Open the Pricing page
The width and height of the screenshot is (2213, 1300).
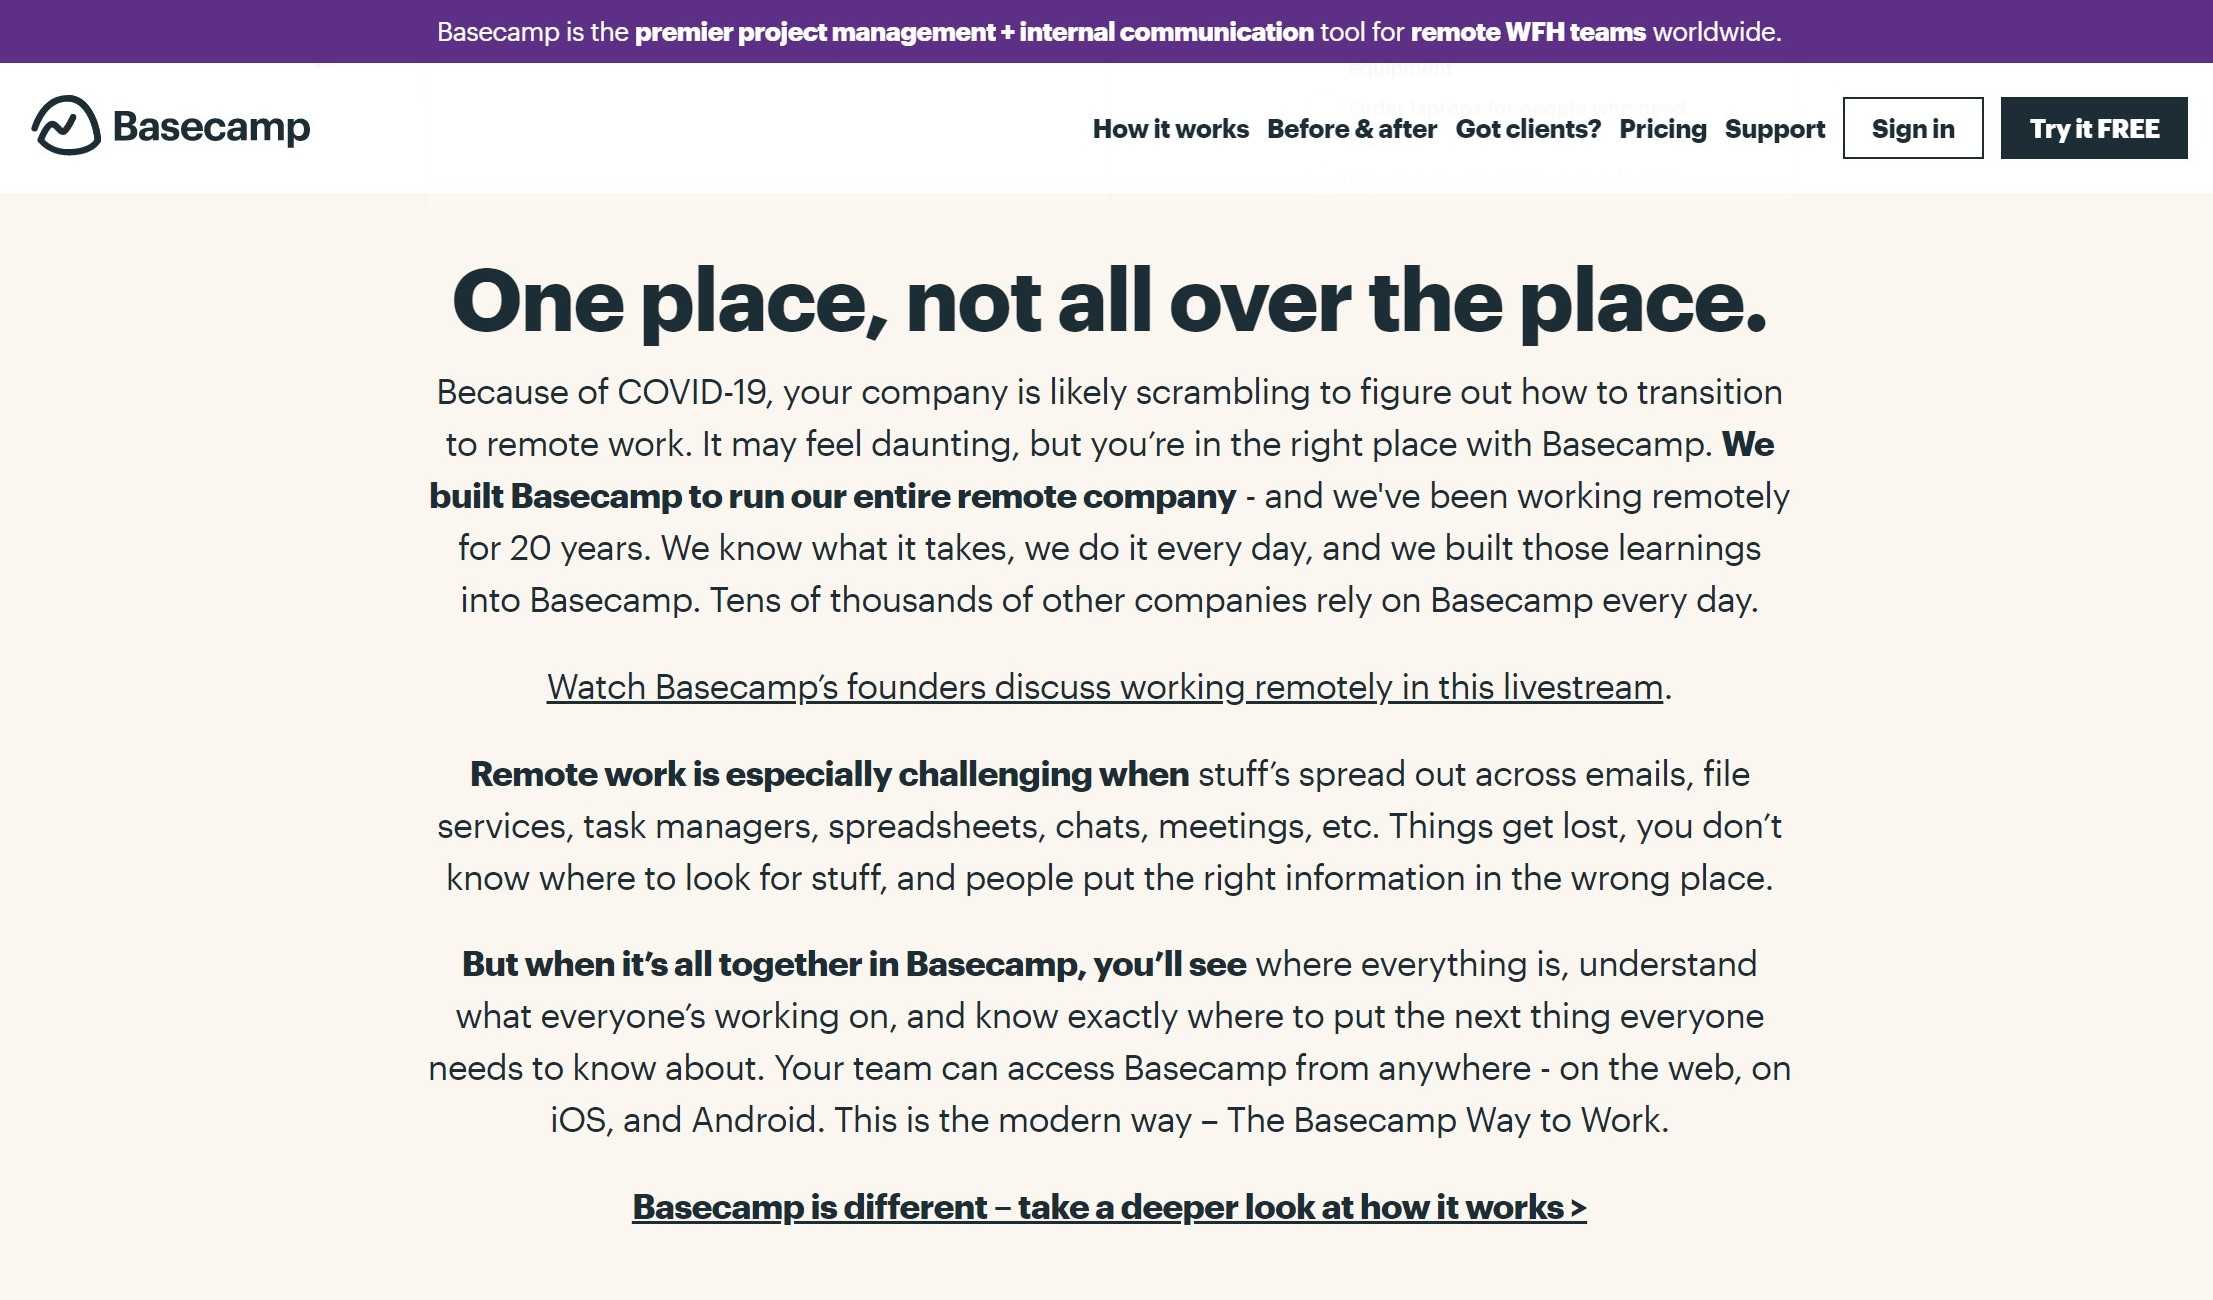pos(1662,129)
